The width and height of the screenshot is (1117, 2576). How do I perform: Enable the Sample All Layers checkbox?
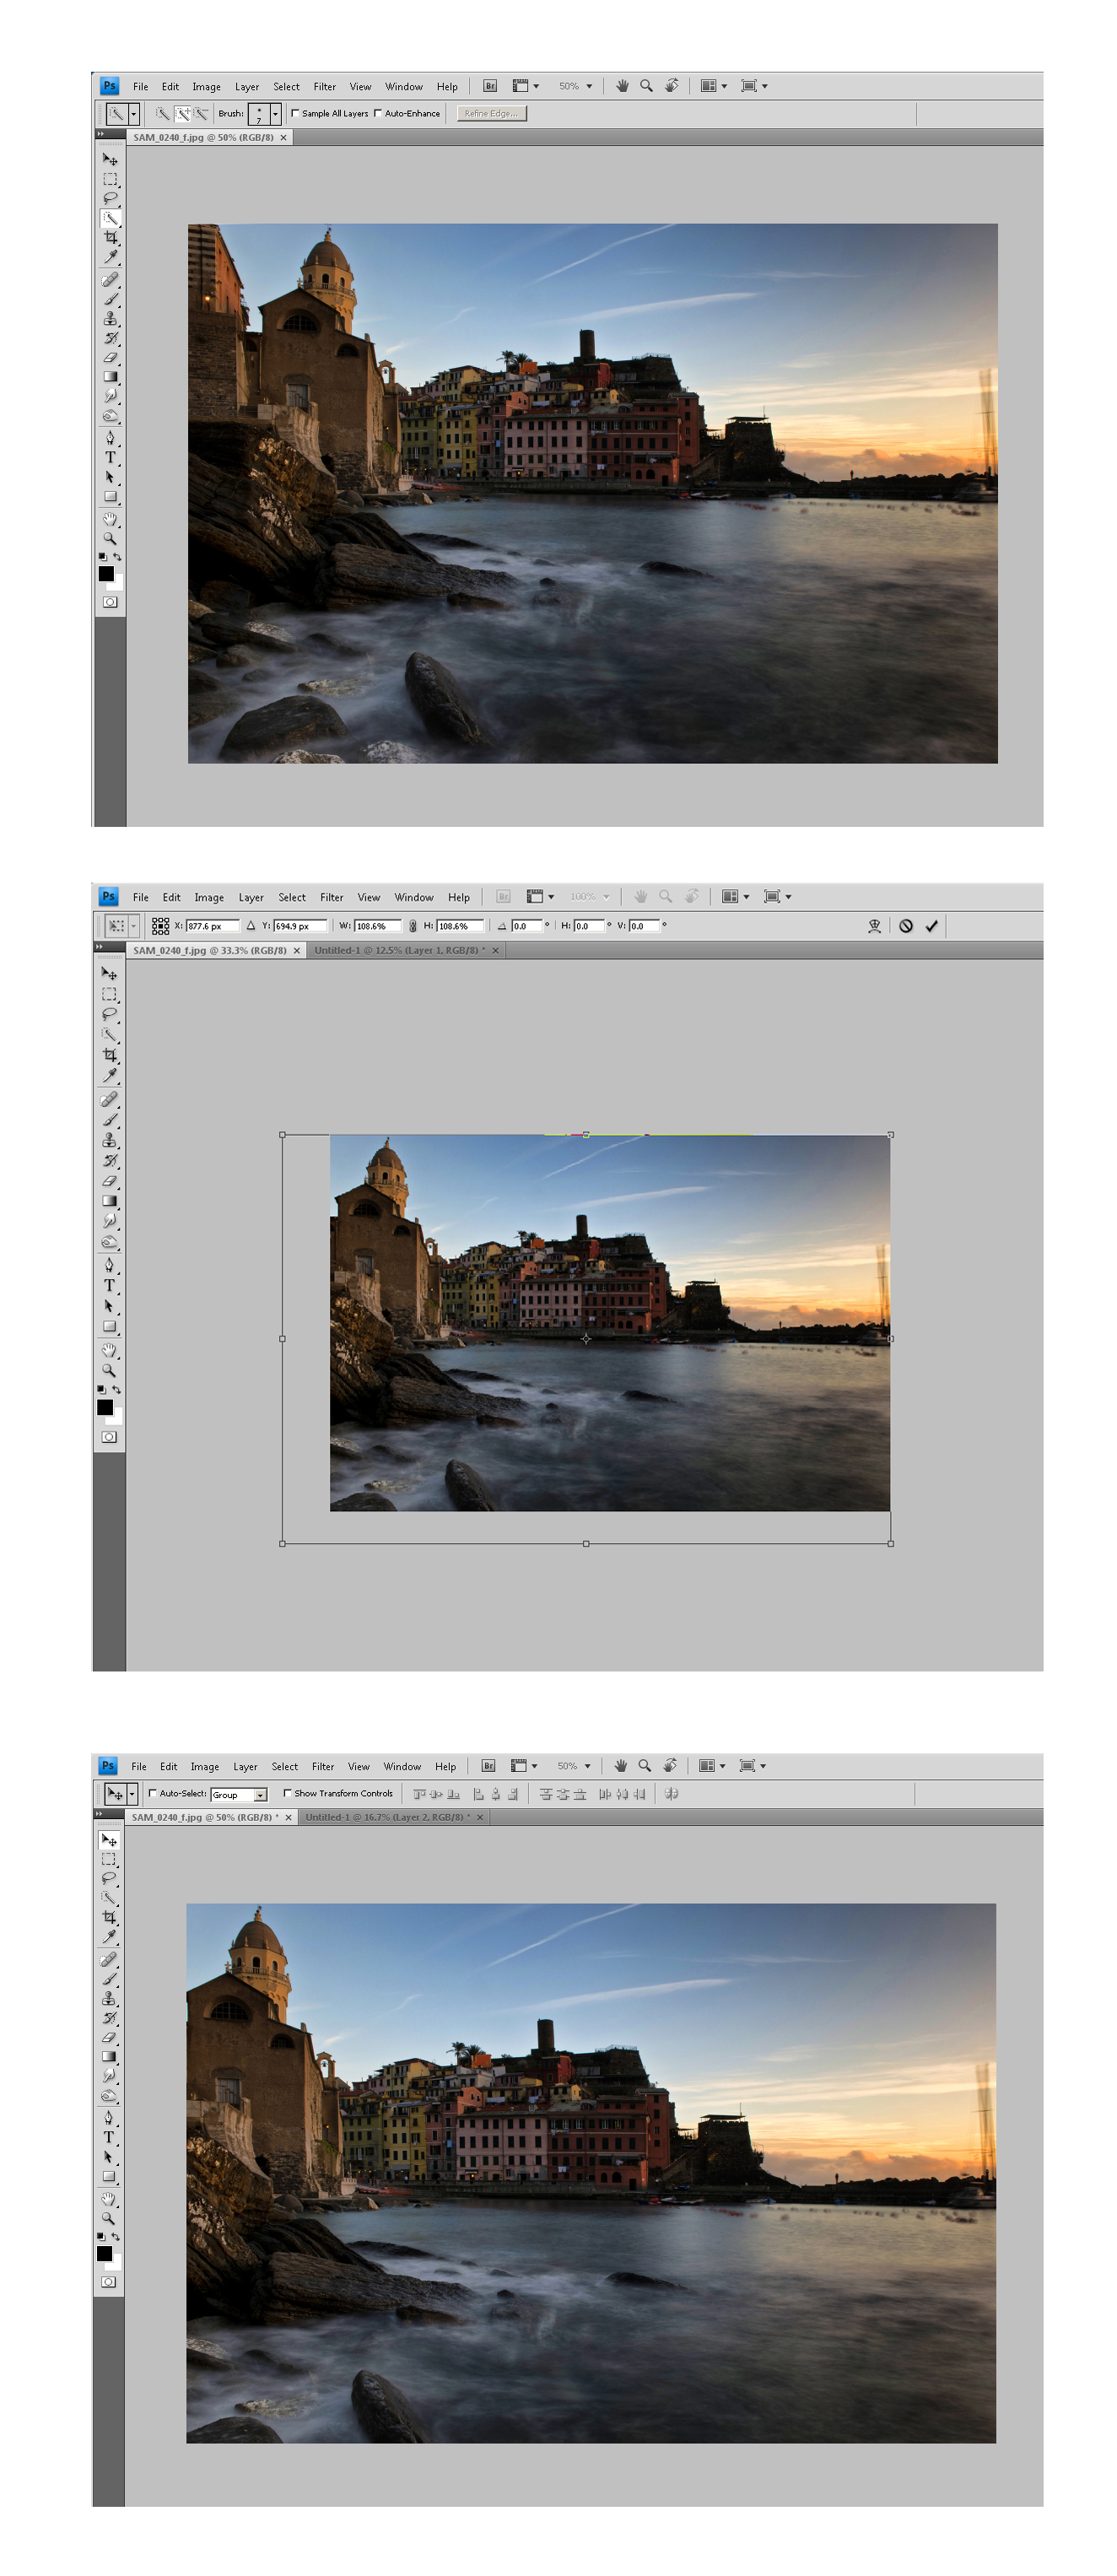[x=295, y=113]
